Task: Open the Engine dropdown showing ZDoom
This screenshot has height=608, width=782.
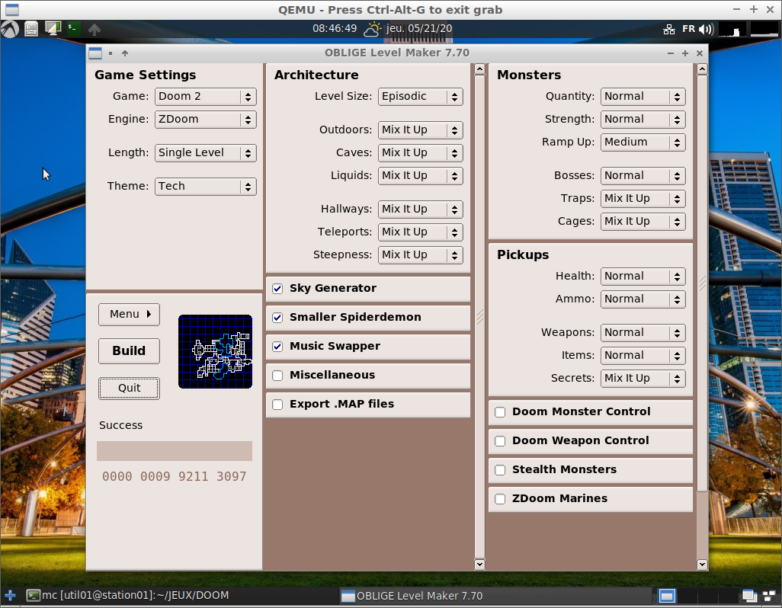Action: tap(205, 120)
